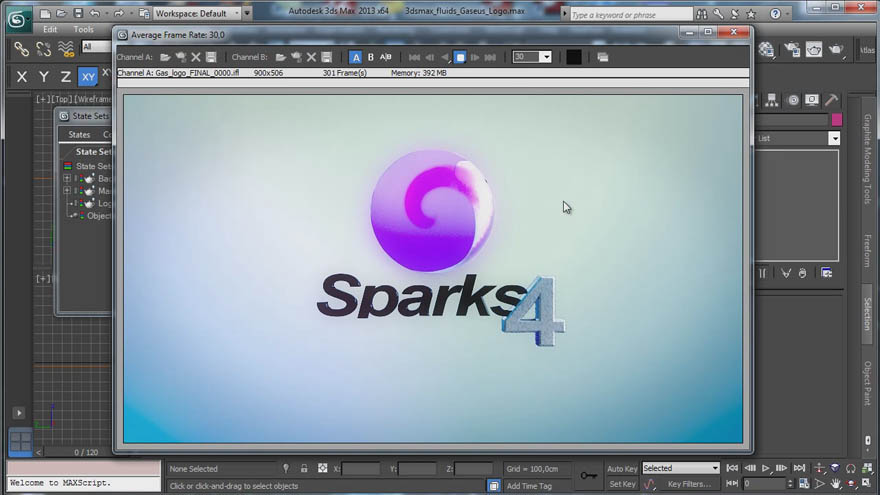This screenshot has width=880, height=495.
Task: Close Channel B with the X icon
Action: [311, 57]
